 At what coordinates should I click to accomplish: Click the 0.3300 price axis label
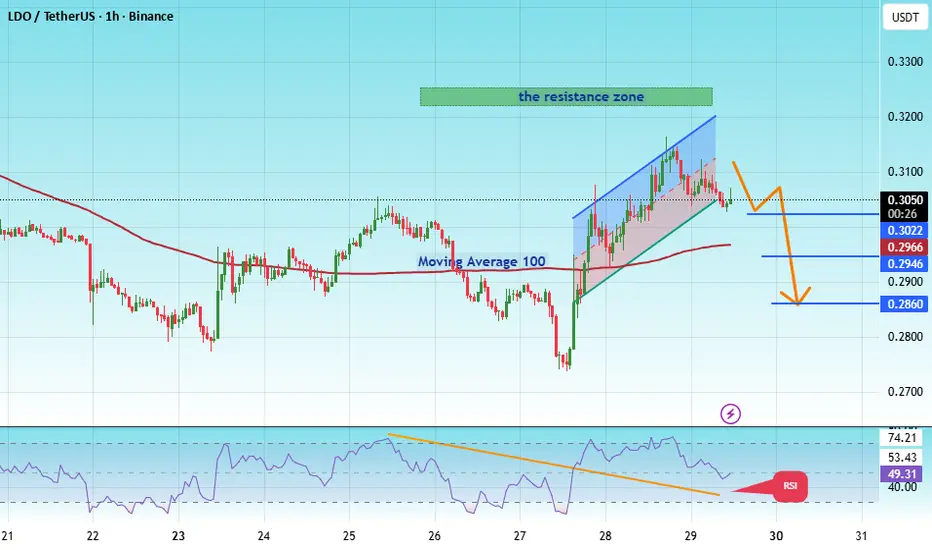click(x=905, y=61)
